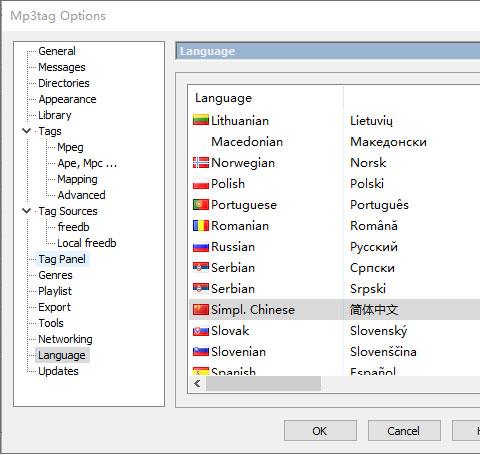Choose Macedonian from the language list
This screenshot has height=454, width=480.
(335, 142)
